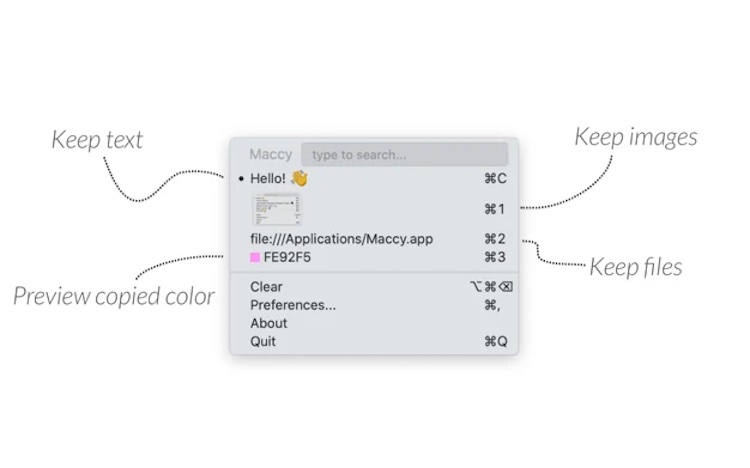Screen dimensions: 750x468
Task: Click the ⌘2 shortcut for file entry
Action: (495, 239)
